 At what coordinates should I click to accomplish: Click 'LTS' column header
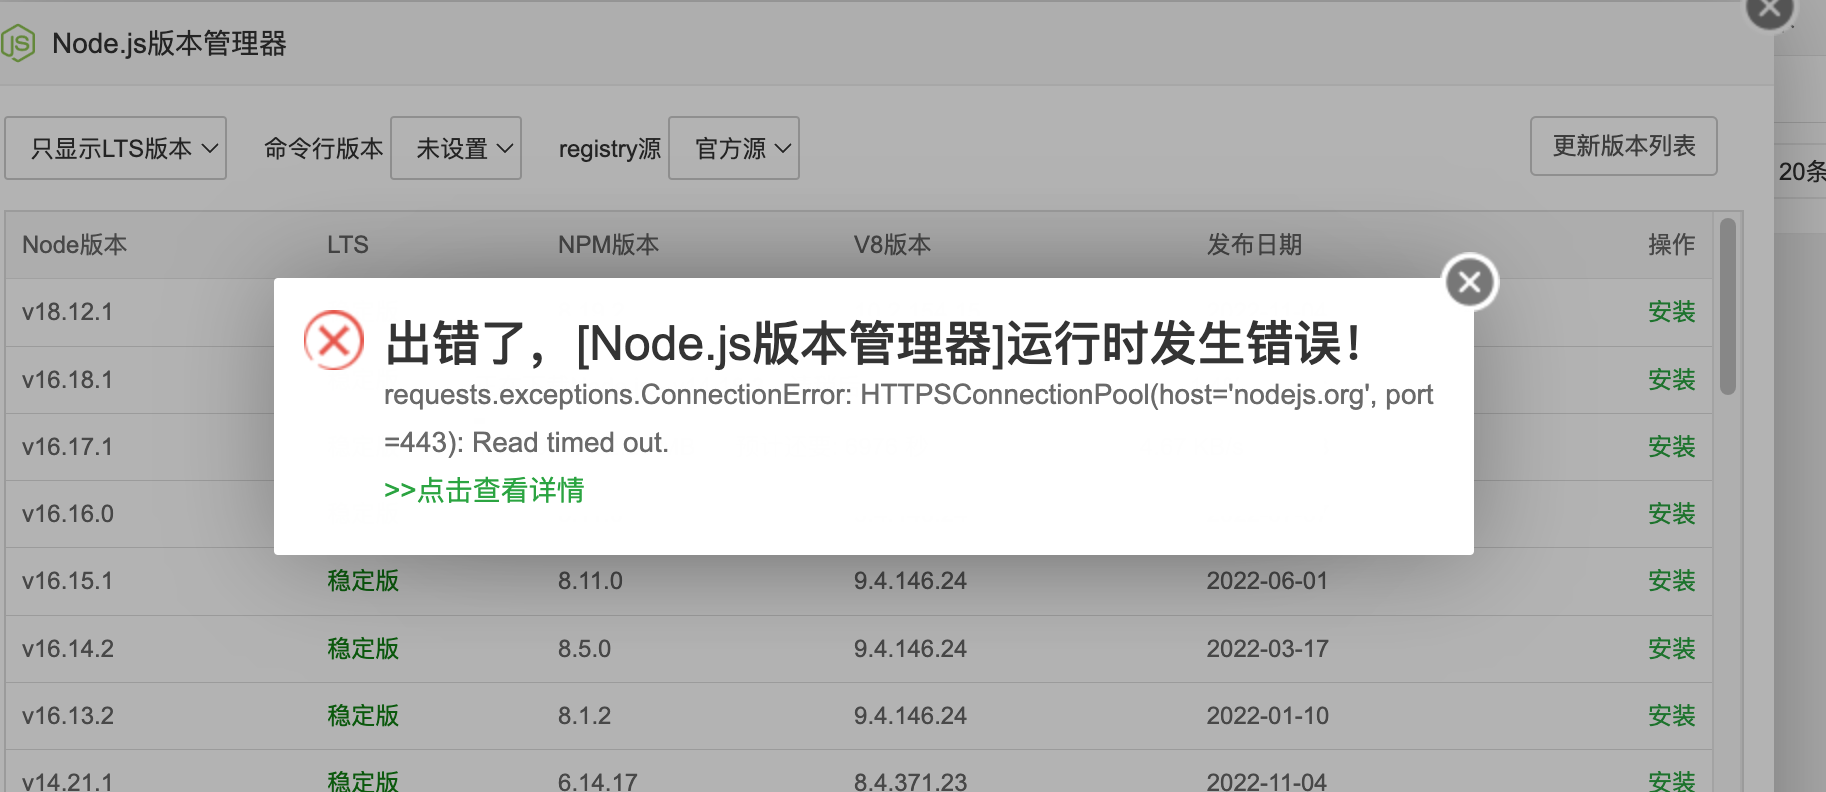point(348,245)
